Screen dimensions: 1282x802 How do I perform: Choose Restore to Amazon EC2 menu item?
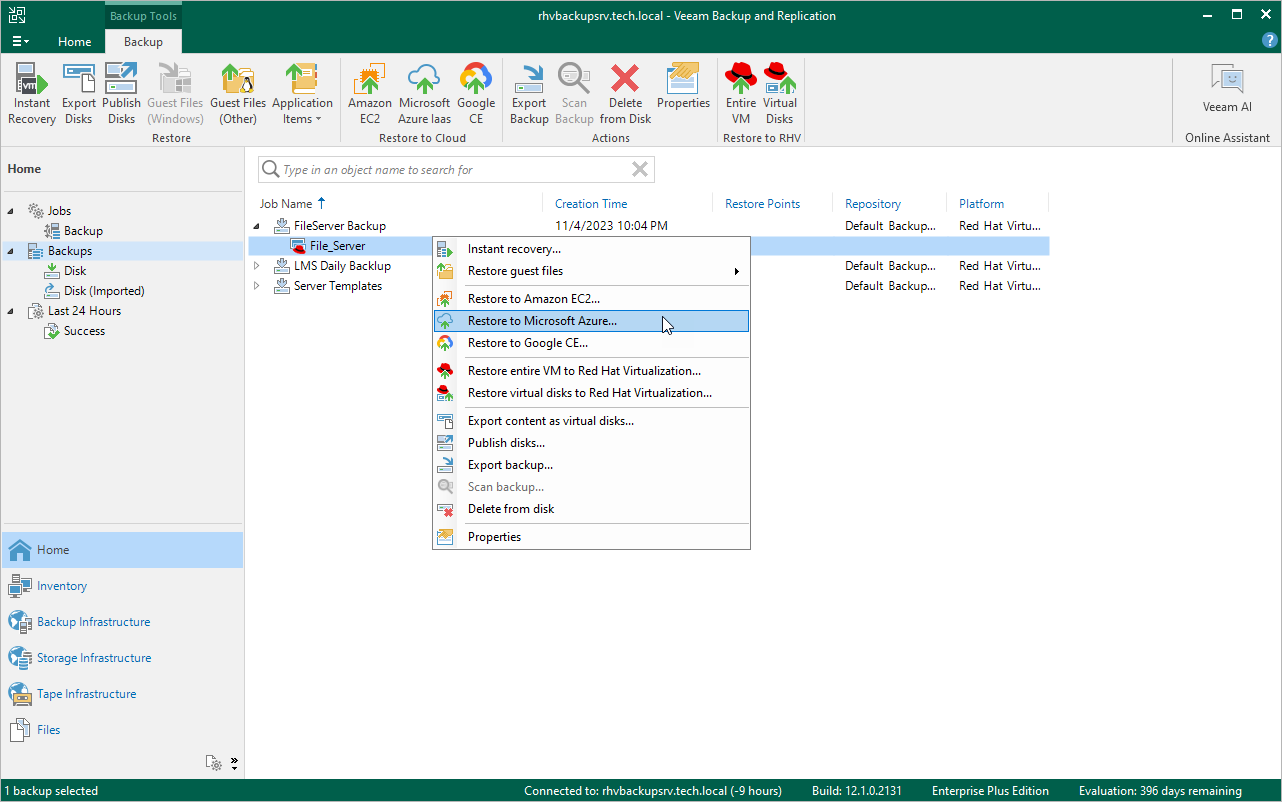[x=591, y=299]
